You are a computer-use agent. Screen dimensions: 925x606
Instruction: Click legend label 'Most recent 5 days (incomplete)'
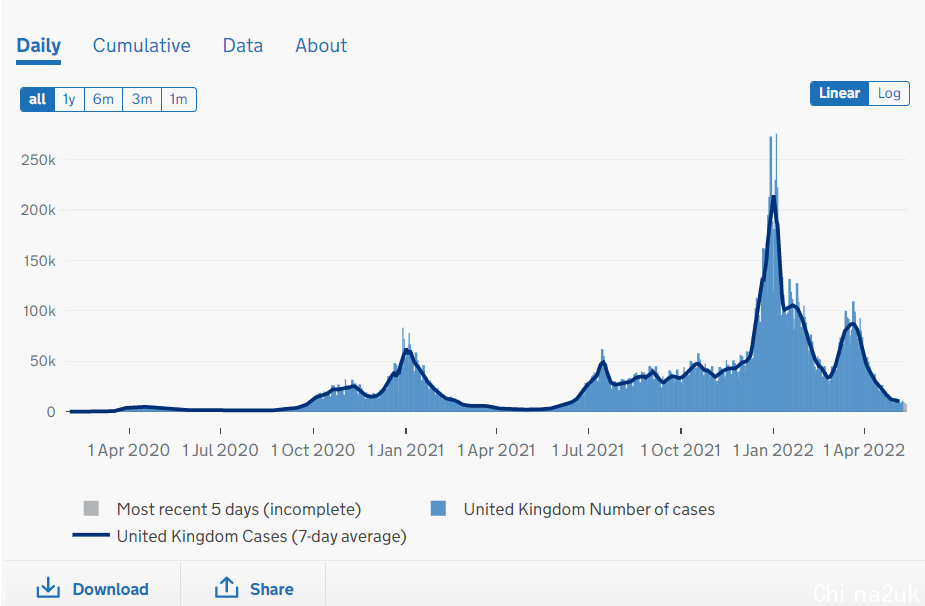pyautogui.click(x=239, y=509)
